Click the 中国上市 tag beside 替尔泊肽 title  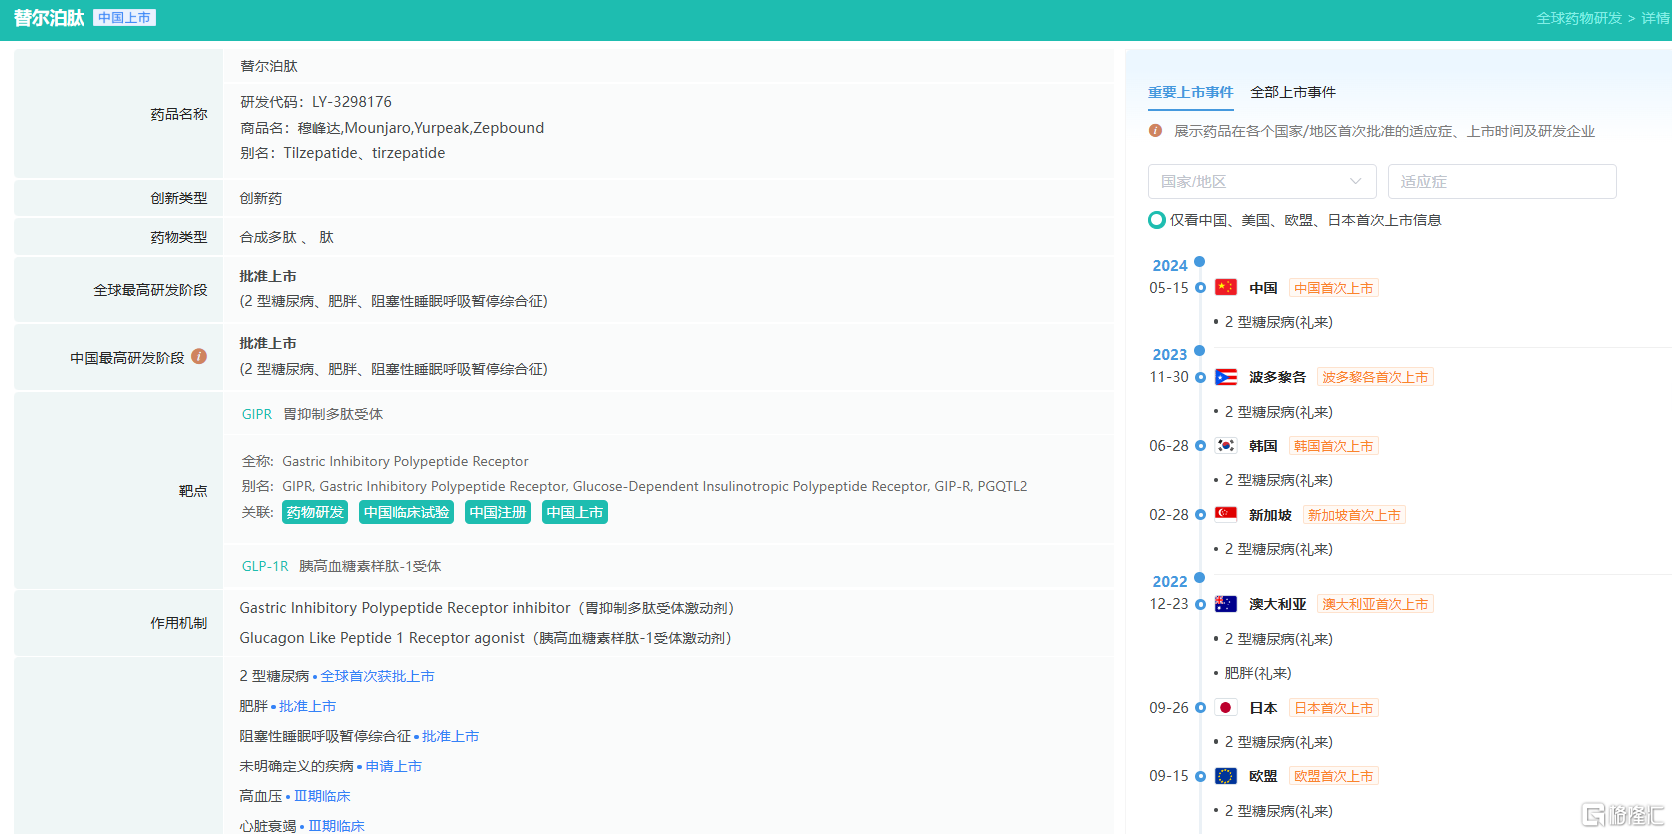pos(124,18)
